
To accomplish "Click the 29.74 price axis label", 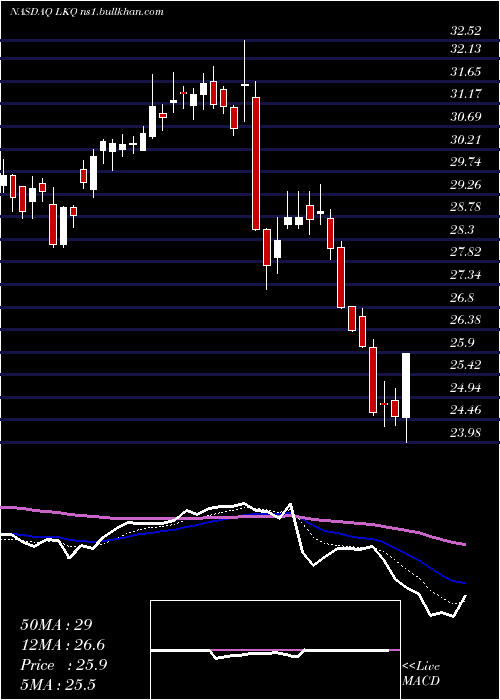I will pos(466,162).
